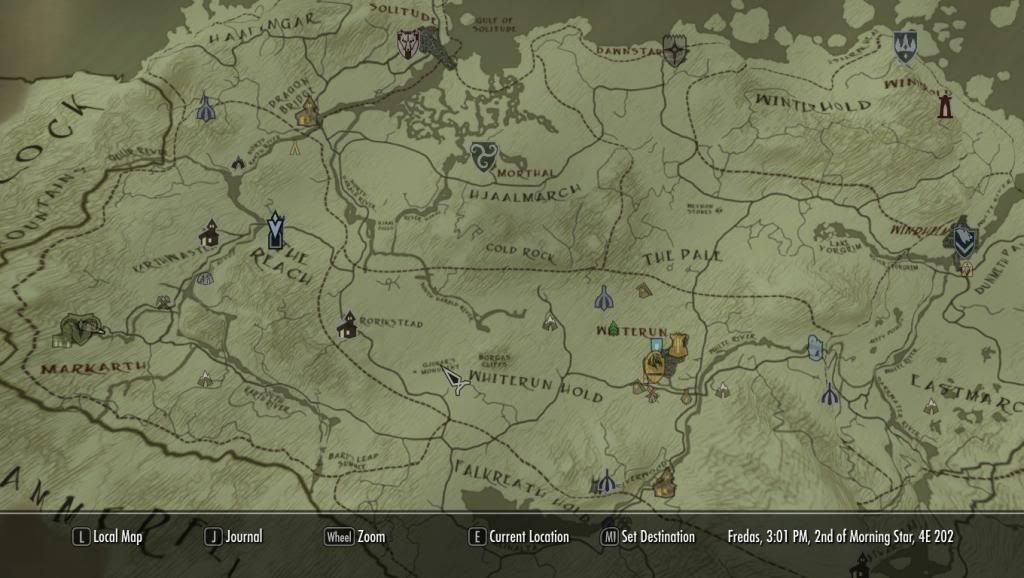Select the Karthwasten settlement house marker
Screen dimensions: 1024x578
point(210,236)
